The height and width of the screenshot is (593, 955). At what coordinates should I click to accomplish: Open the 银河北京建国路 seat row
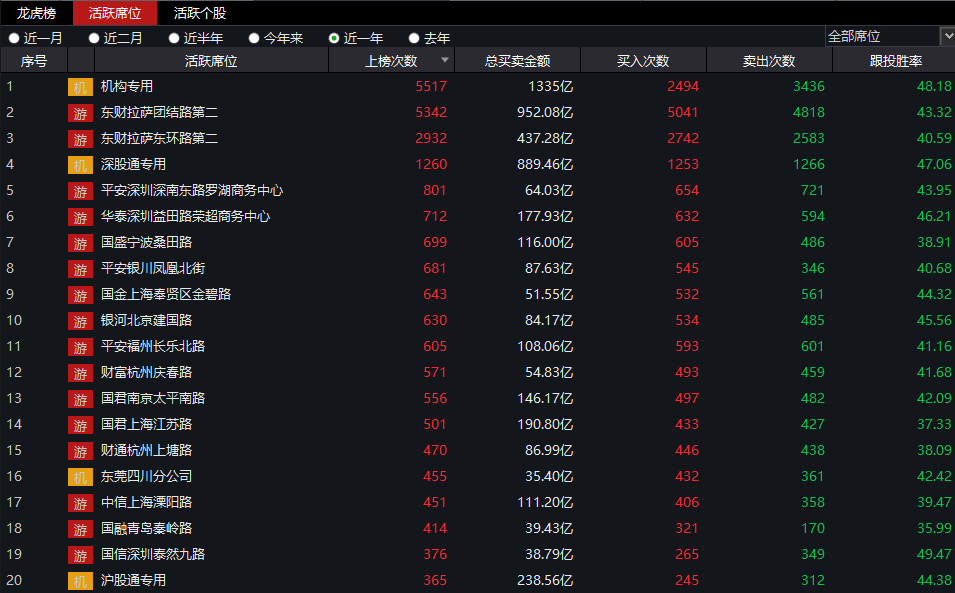478,320
